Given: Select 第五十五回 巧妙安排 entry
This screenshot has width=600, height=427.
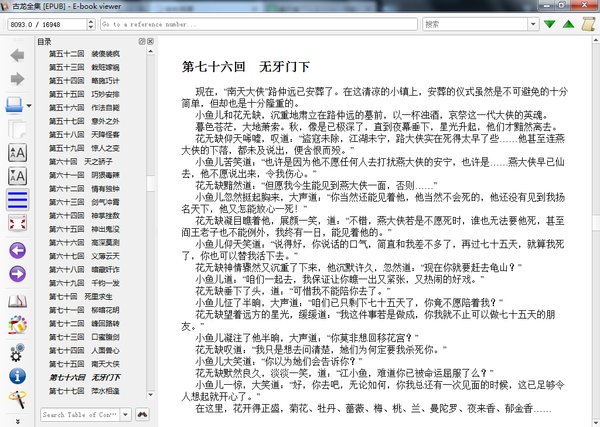Looking at the screenshot, I should point(84,94).
